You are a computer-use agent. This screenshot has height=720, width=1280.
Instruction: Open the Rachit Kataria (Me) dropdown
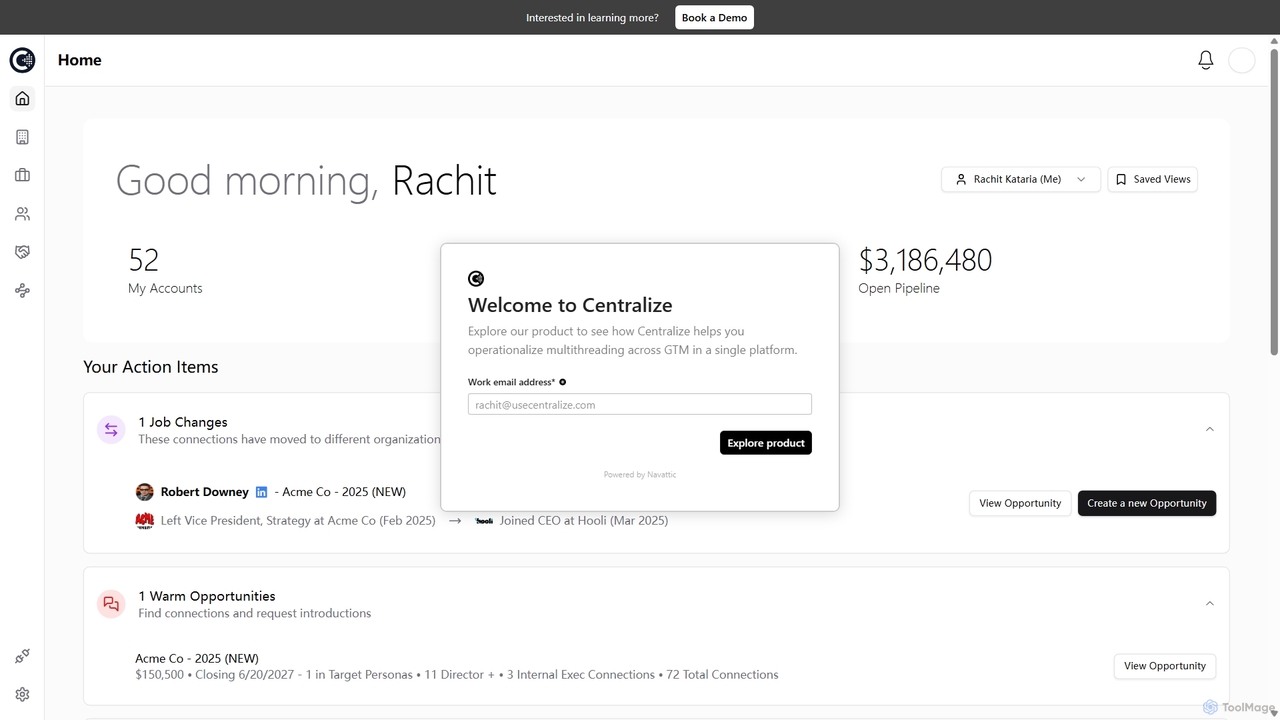[1020, 179]
